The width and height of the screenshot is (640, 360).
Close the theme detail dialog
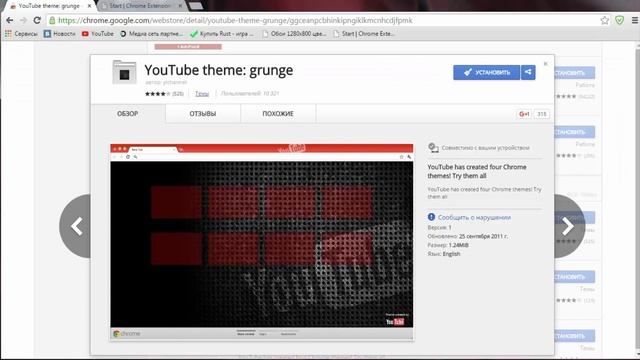tap(545, 64)
